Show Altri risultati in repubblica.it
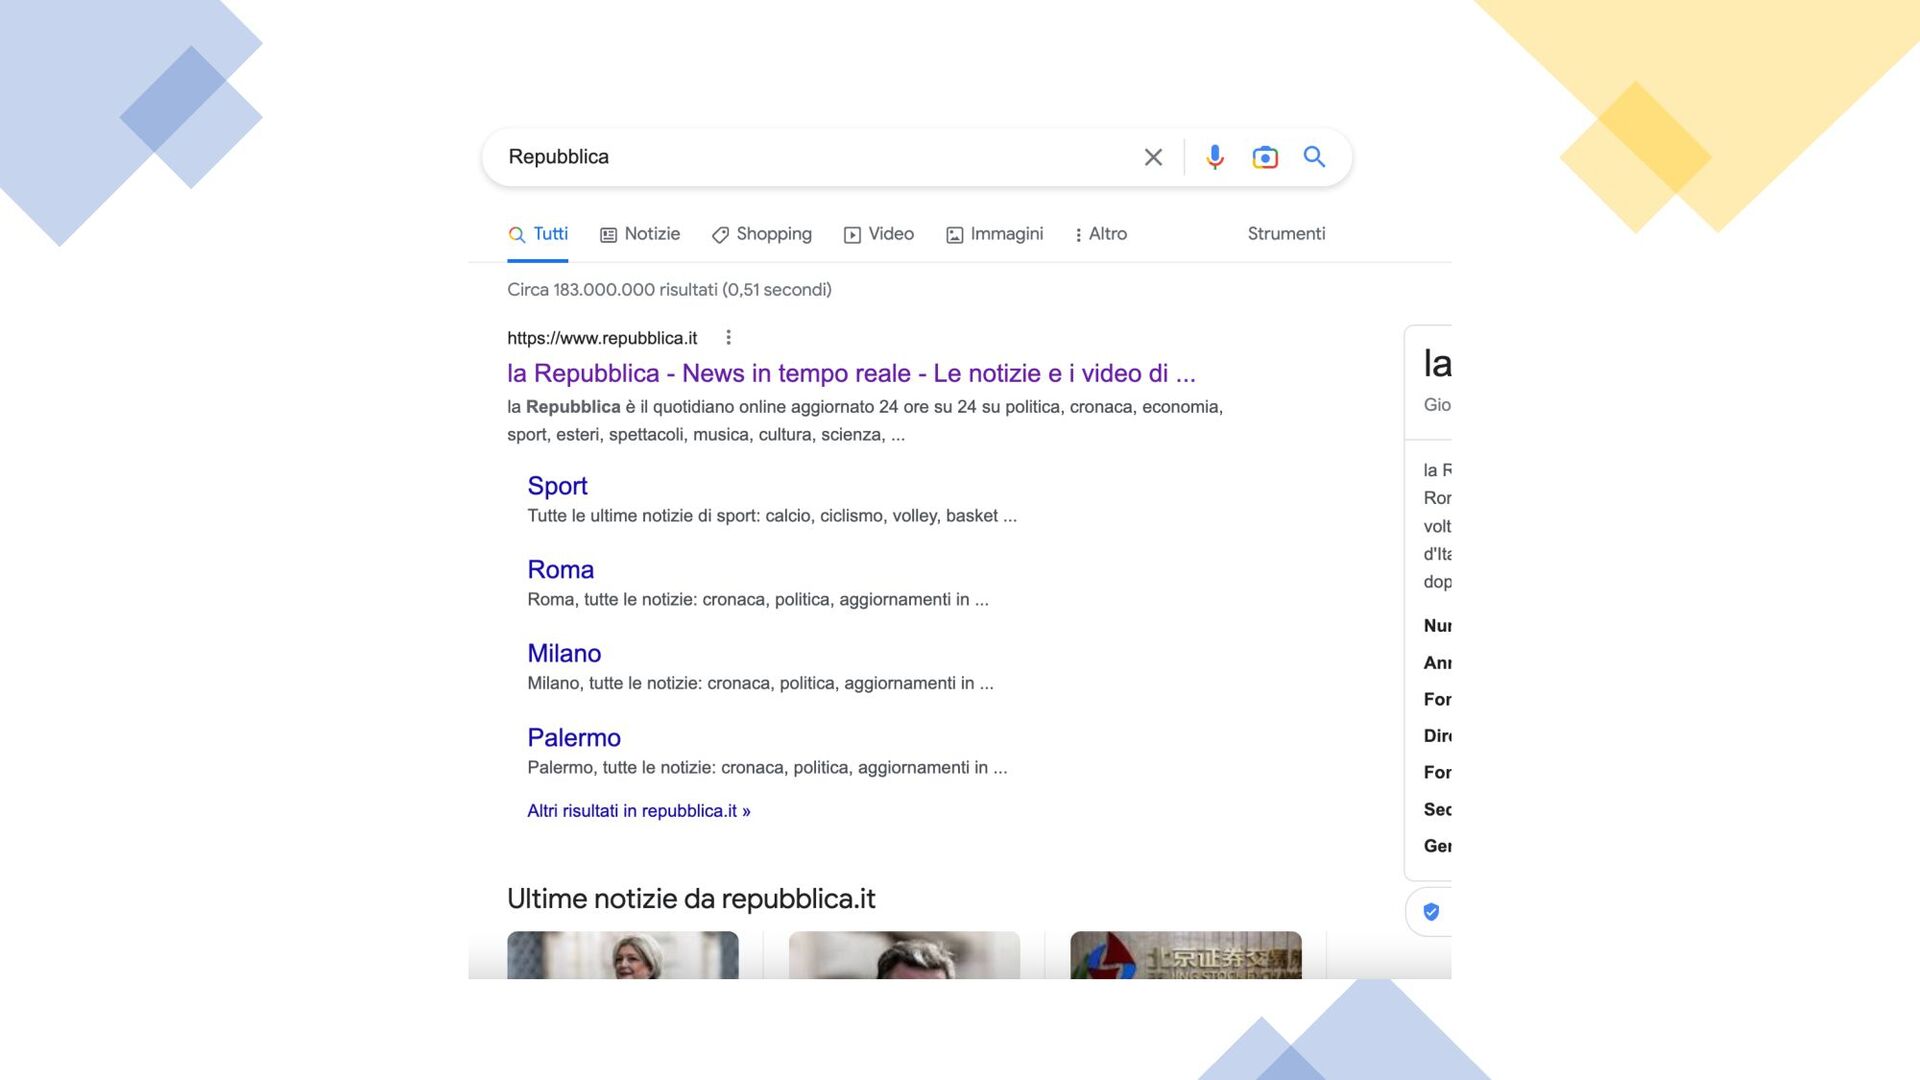 click(638, 811)
